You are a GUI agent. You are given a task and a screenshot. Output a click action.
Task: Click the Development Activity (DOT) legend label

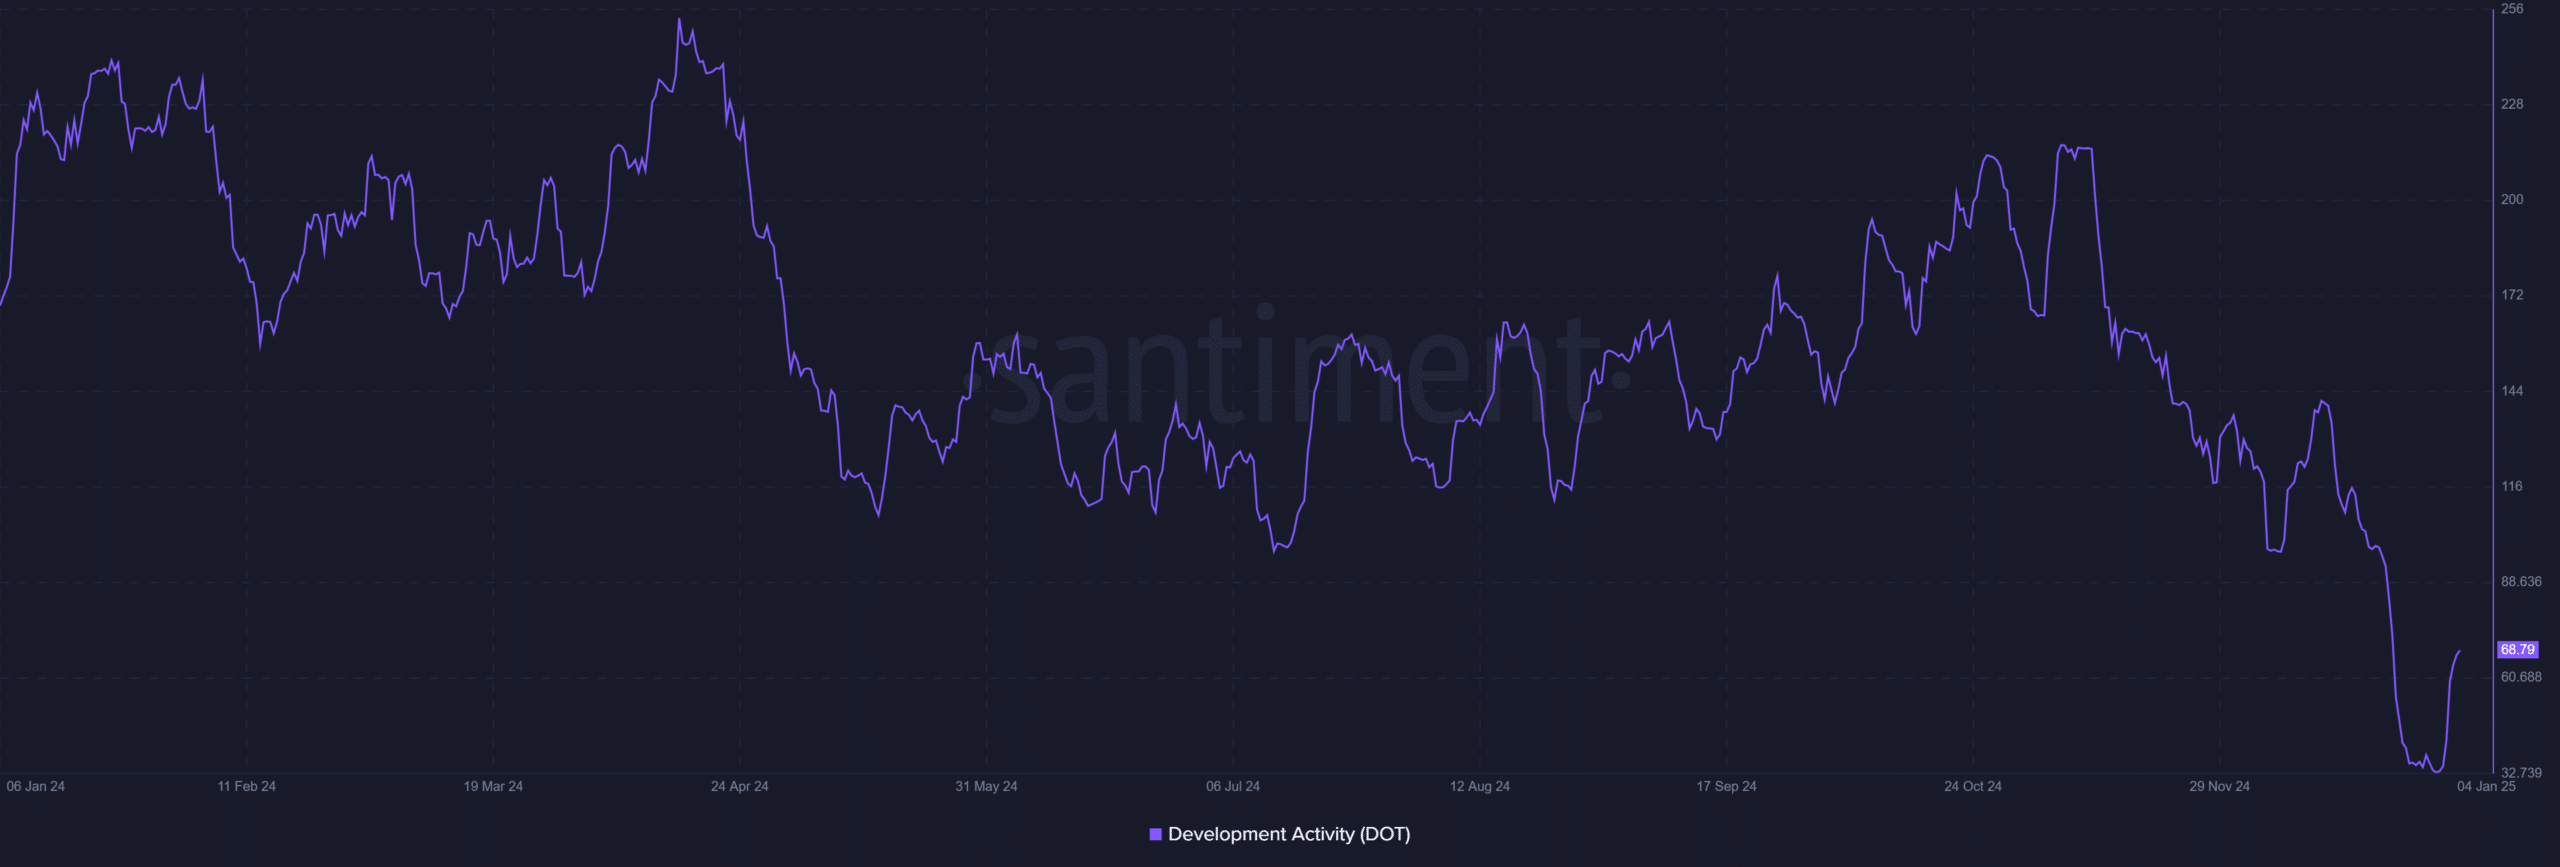(1289, 834)
